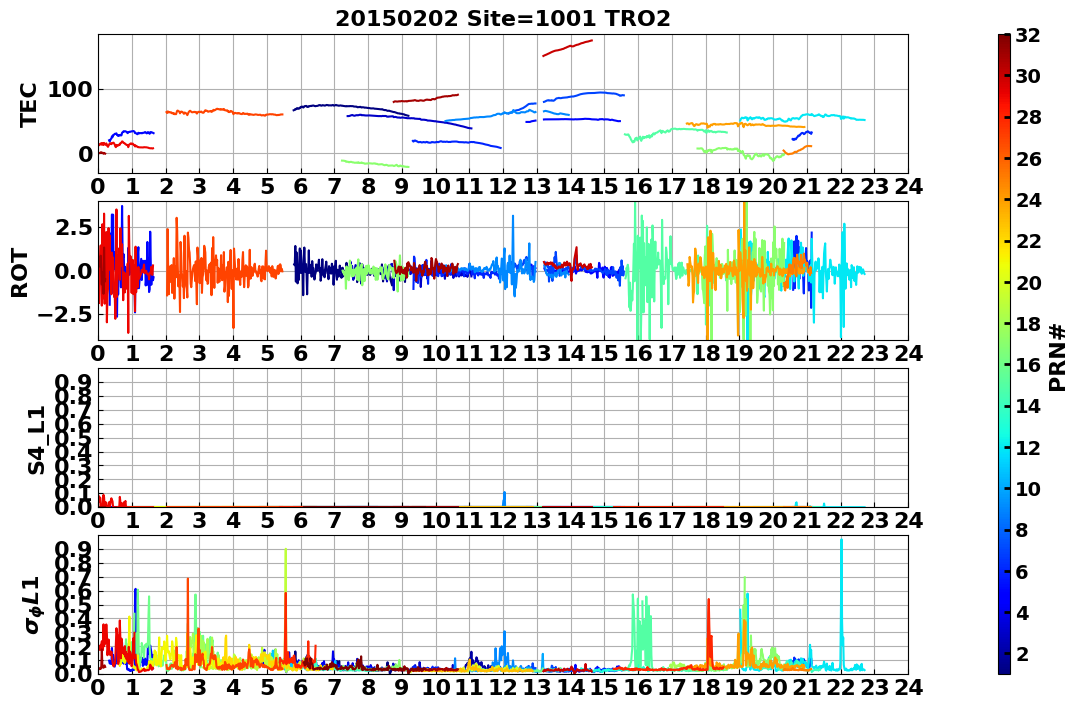Viewport: 1077px width, 709px height.
Task: Click the blue S4_L1 spike at hour 12
Action: (x=504, y=499)
